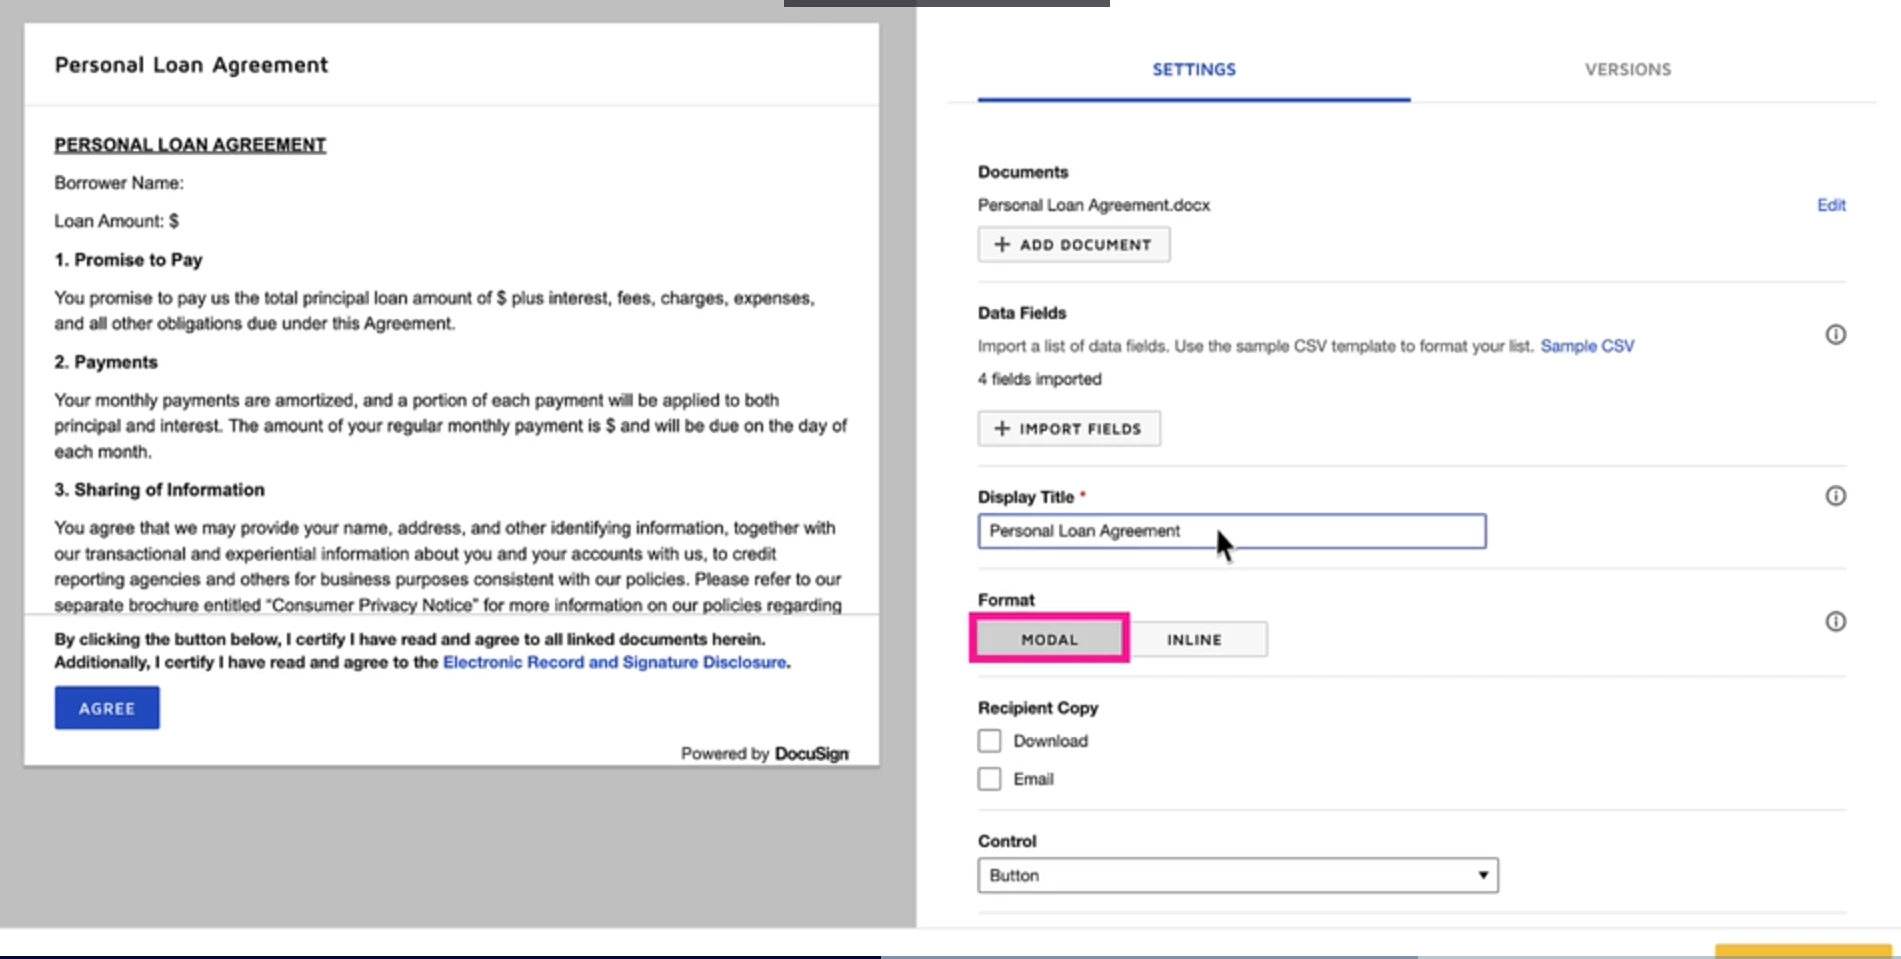This screenshot has height=959, width=1901.
Task: Add another document with Add Document button
Action: (1073, 245)
